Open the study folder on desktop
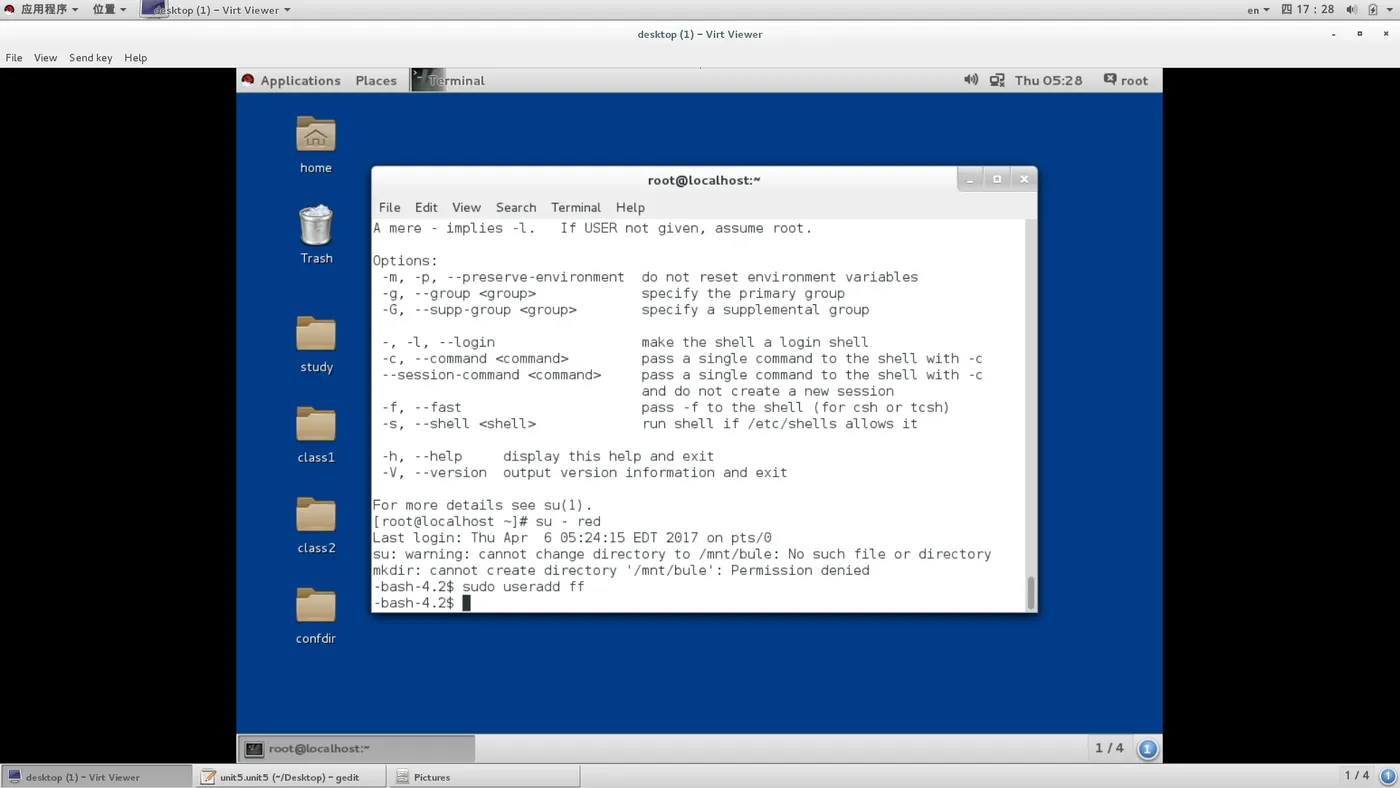 pyautogui.click(x=315, y=334)
